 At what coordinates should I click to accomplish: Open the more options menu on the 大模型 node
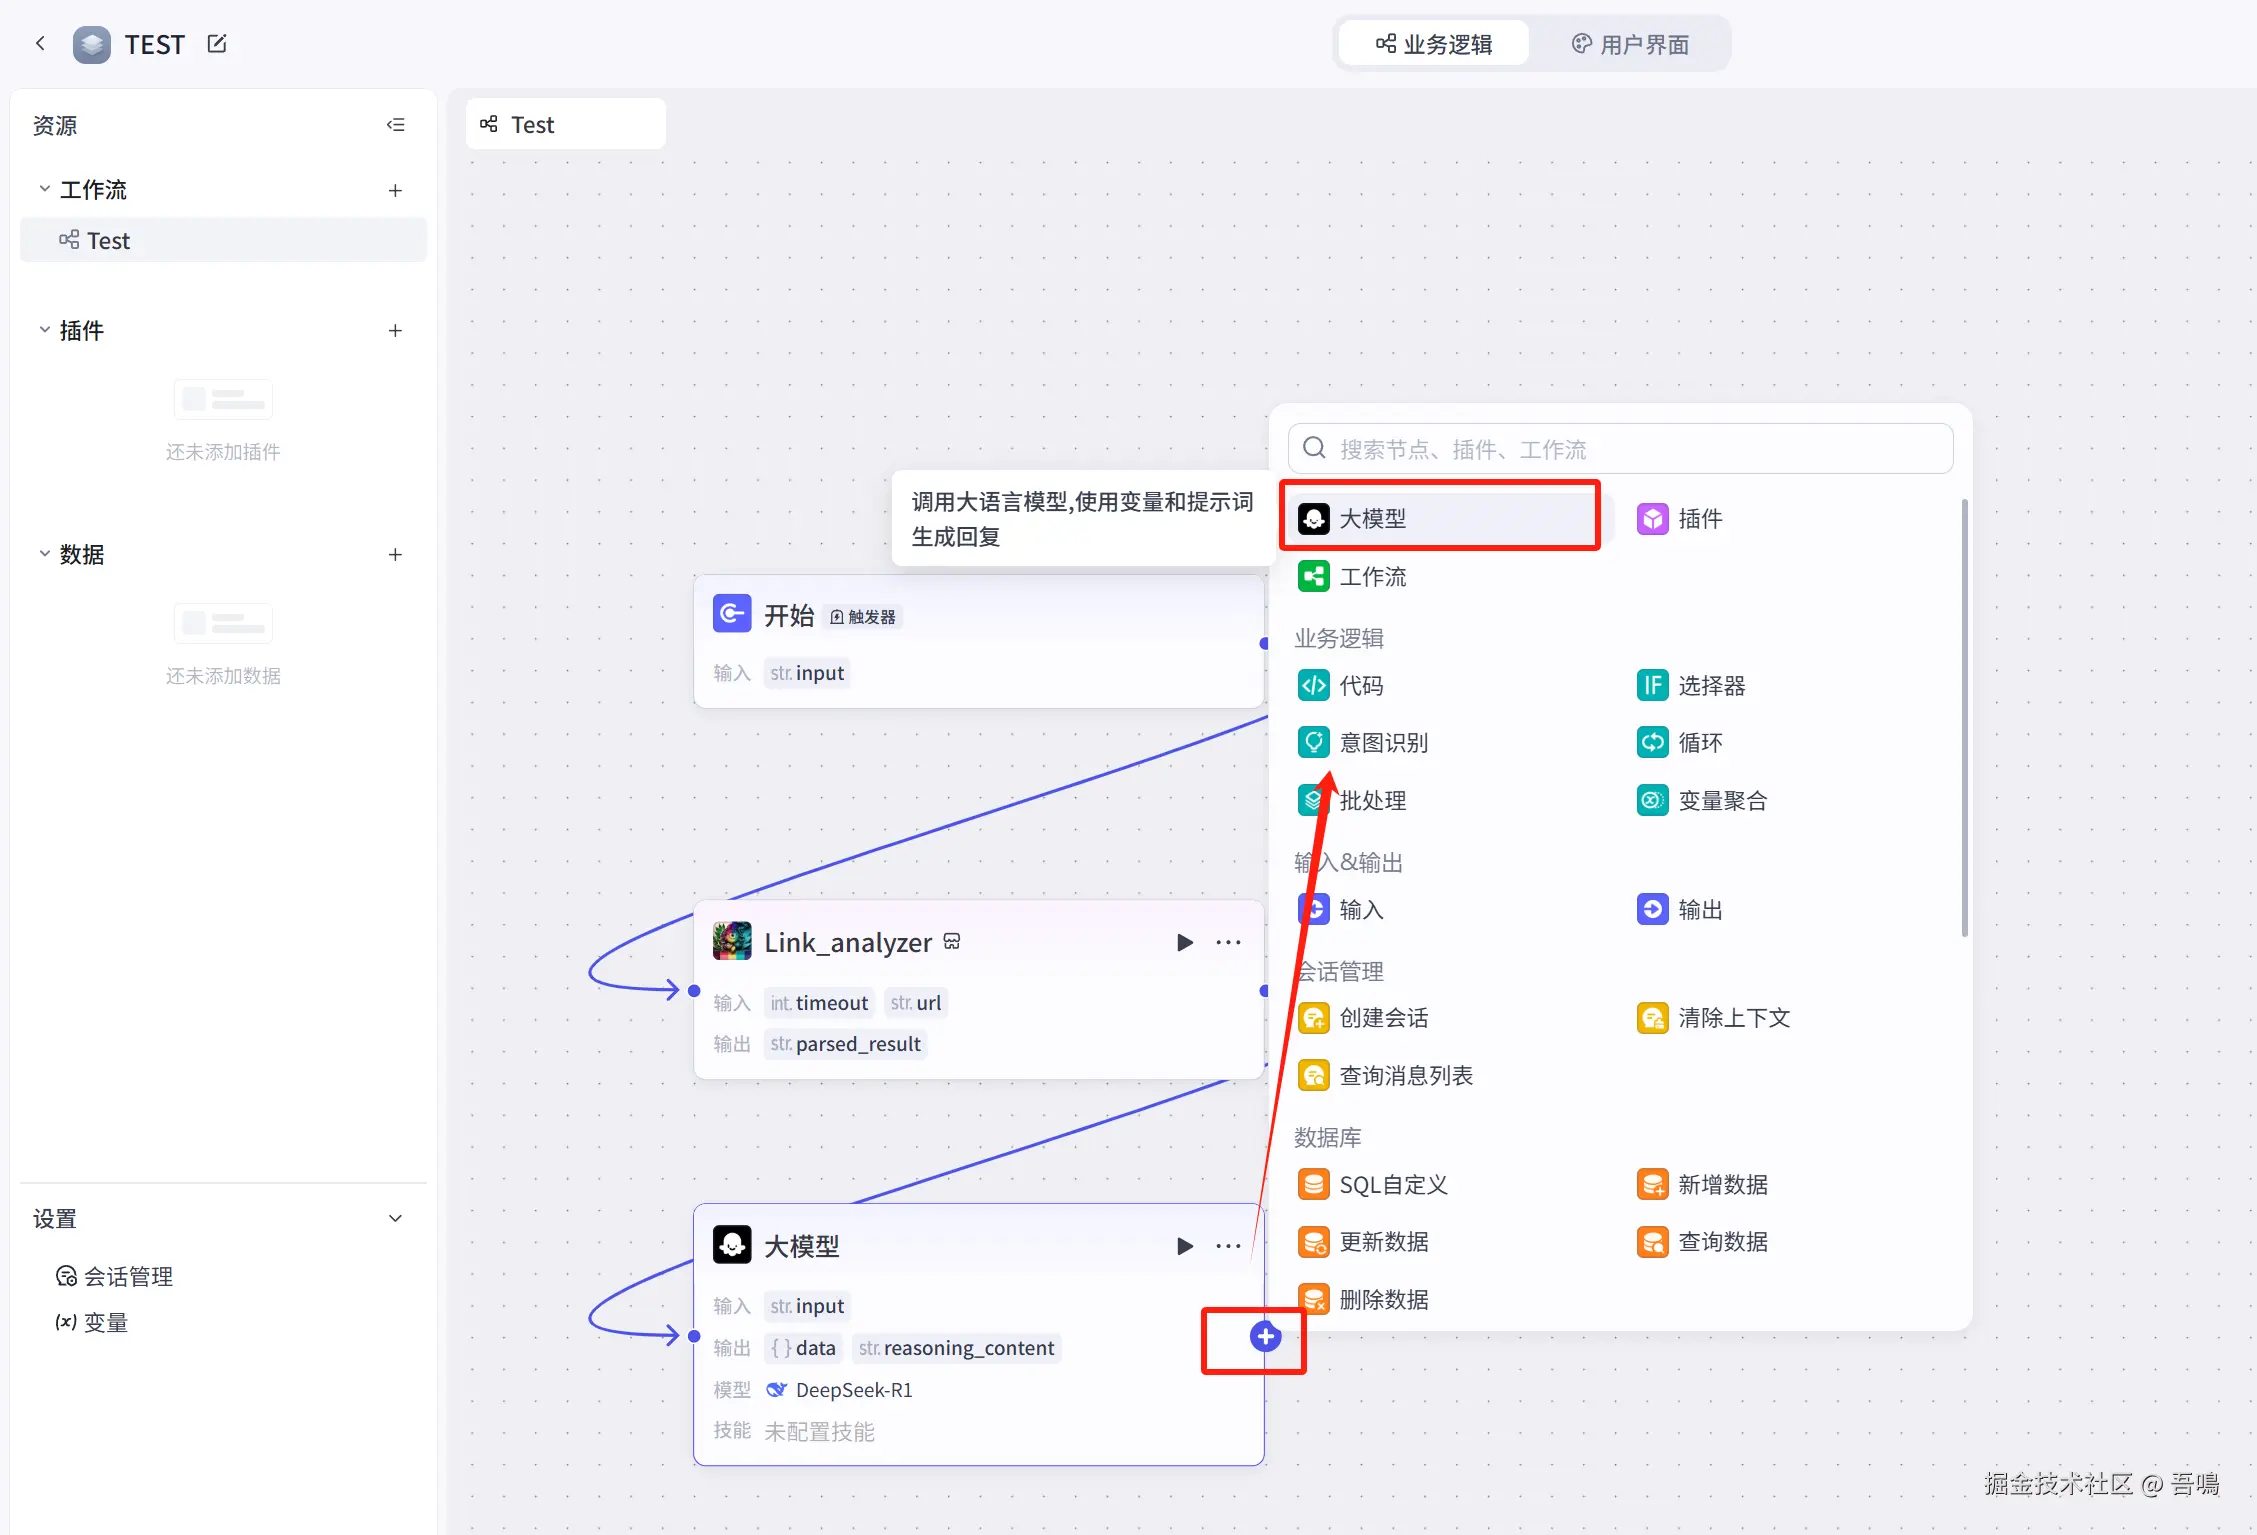tap(1228, 1246)
